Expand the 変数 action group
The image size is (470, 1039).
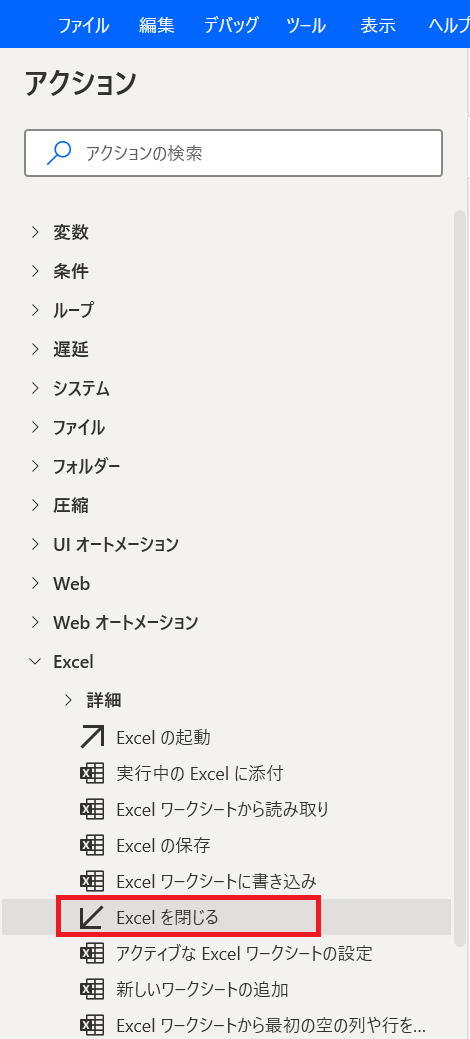(35, 233)
